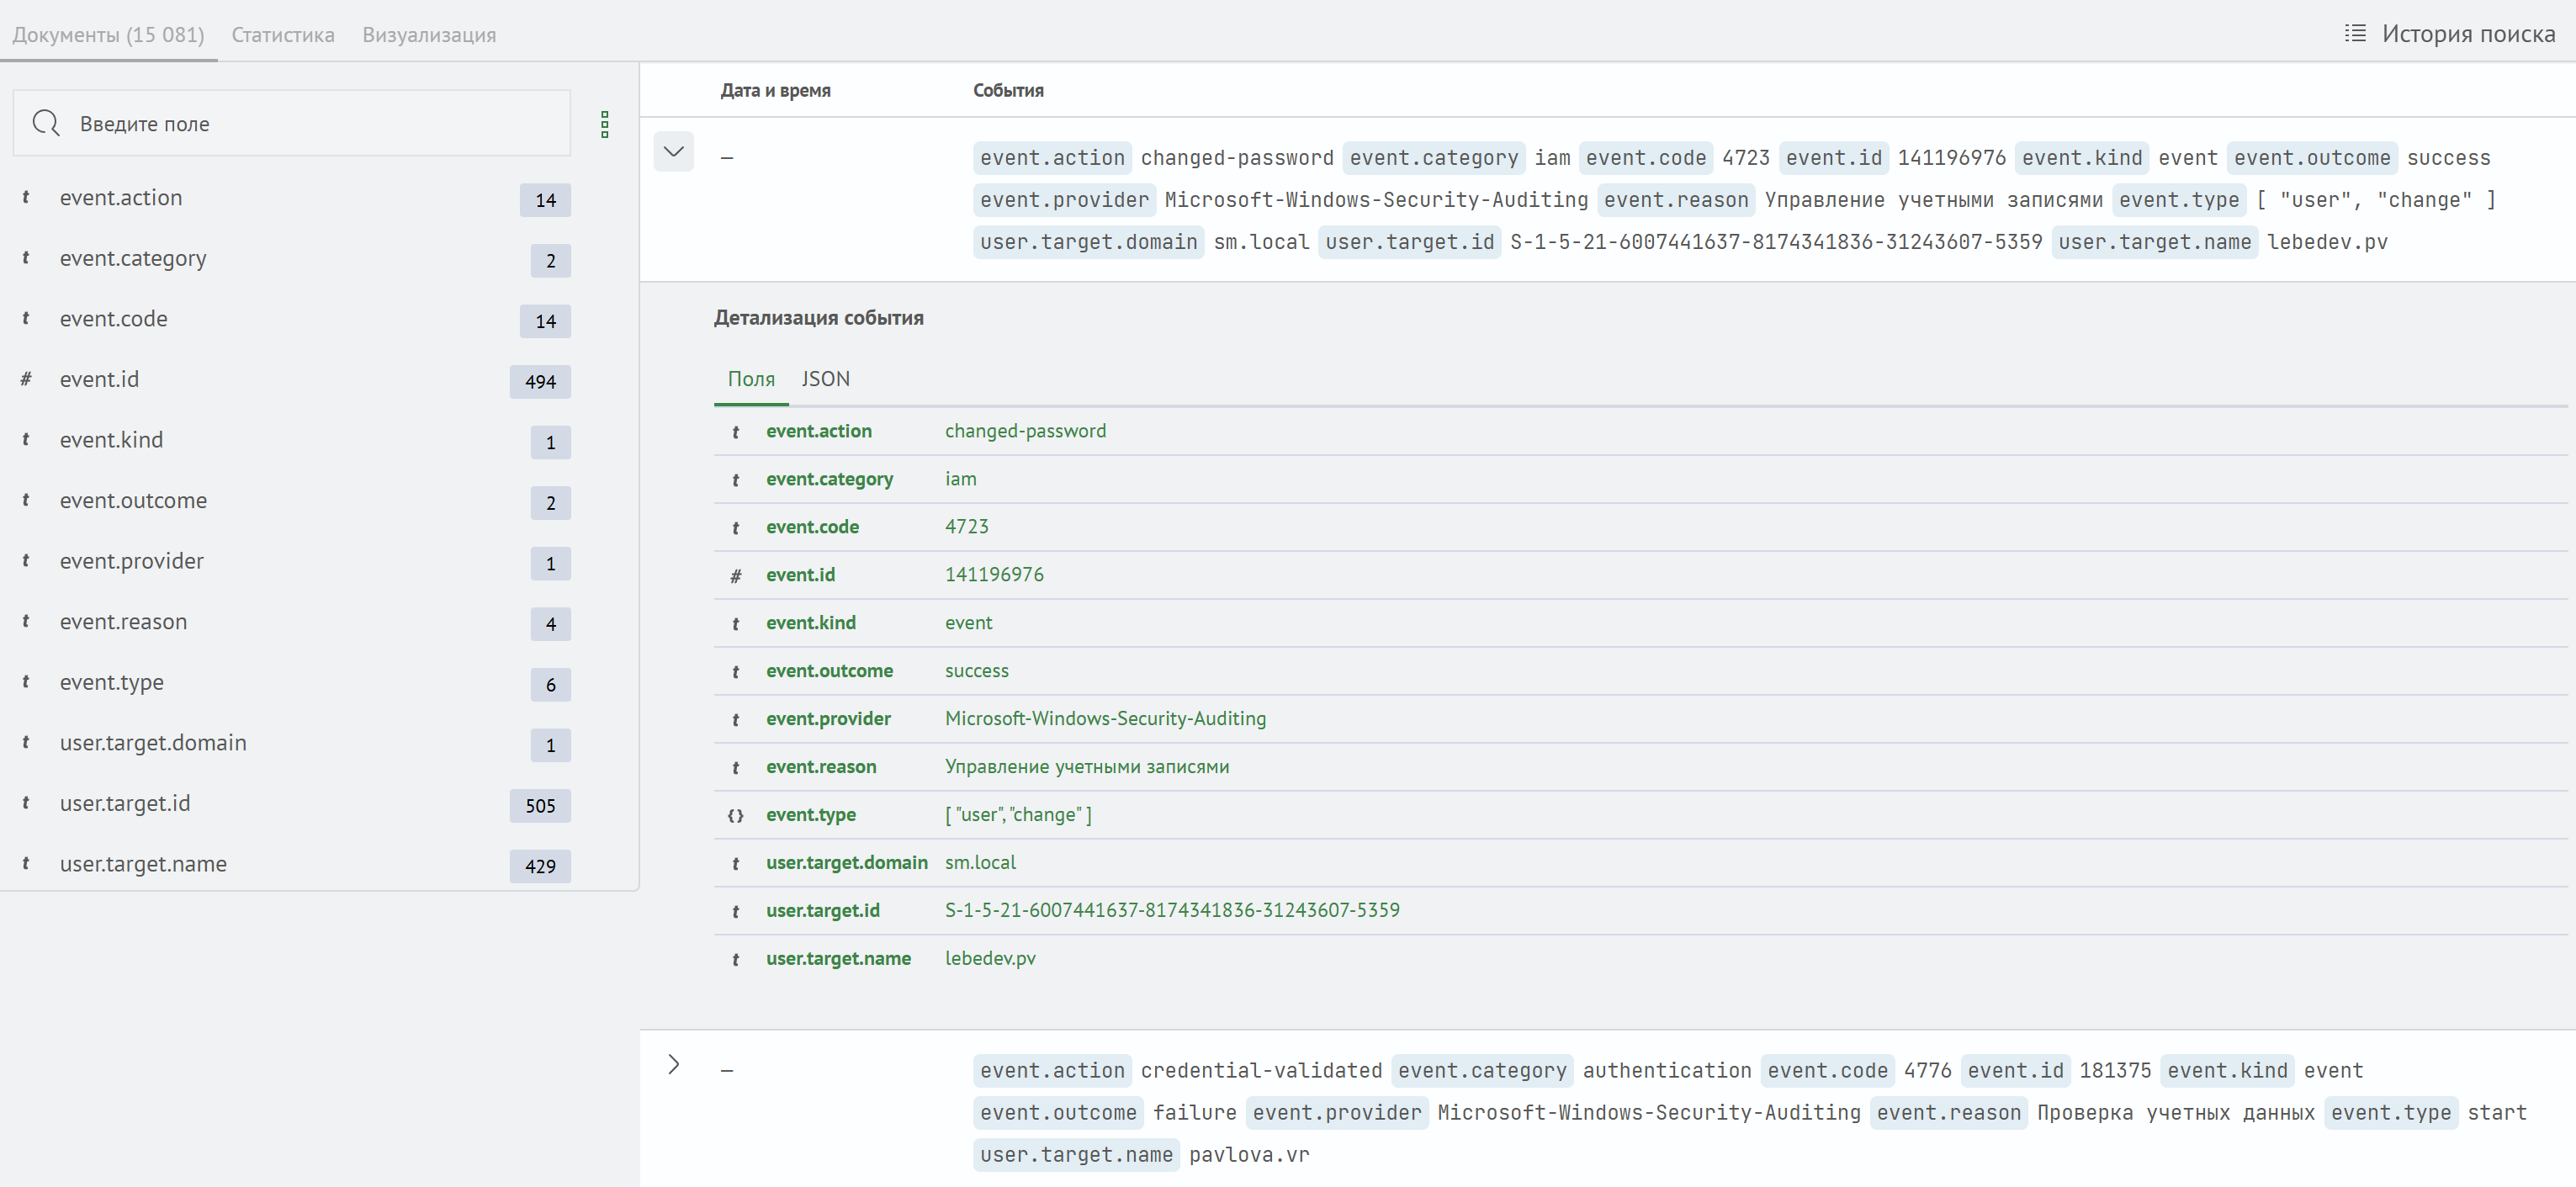2576x1187 pixels.
Task: Select the Поля tab in event details
Action: (750, 379)
